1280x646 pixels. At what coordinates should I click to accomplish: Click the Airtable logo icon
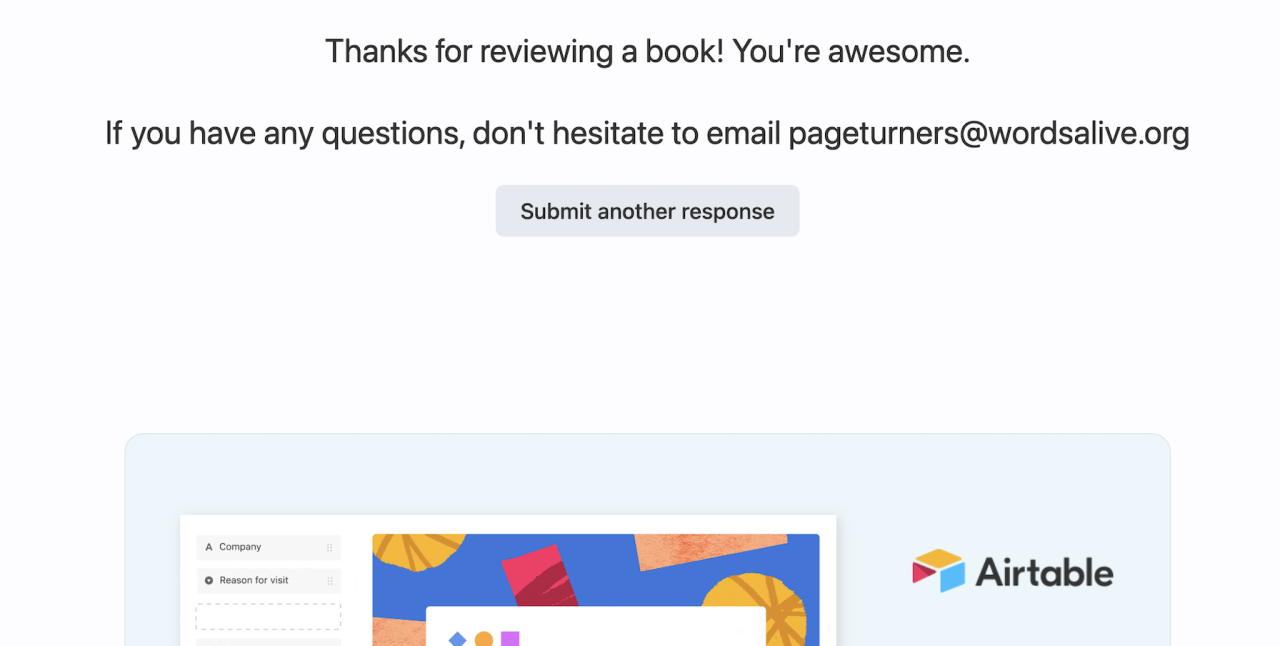point(938,571)
